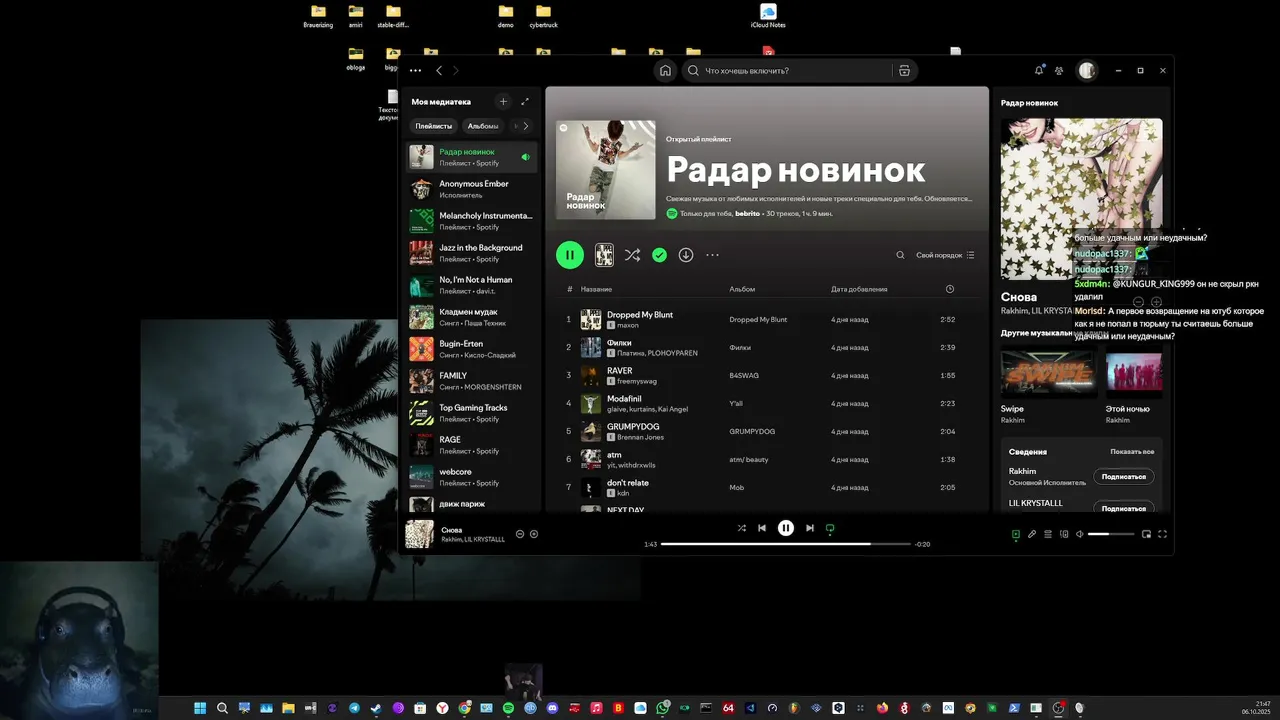This screenshot has height=720, width=1280.
Task: Toggle the Now Playing view icon
Action: [x=1015, y=534]
